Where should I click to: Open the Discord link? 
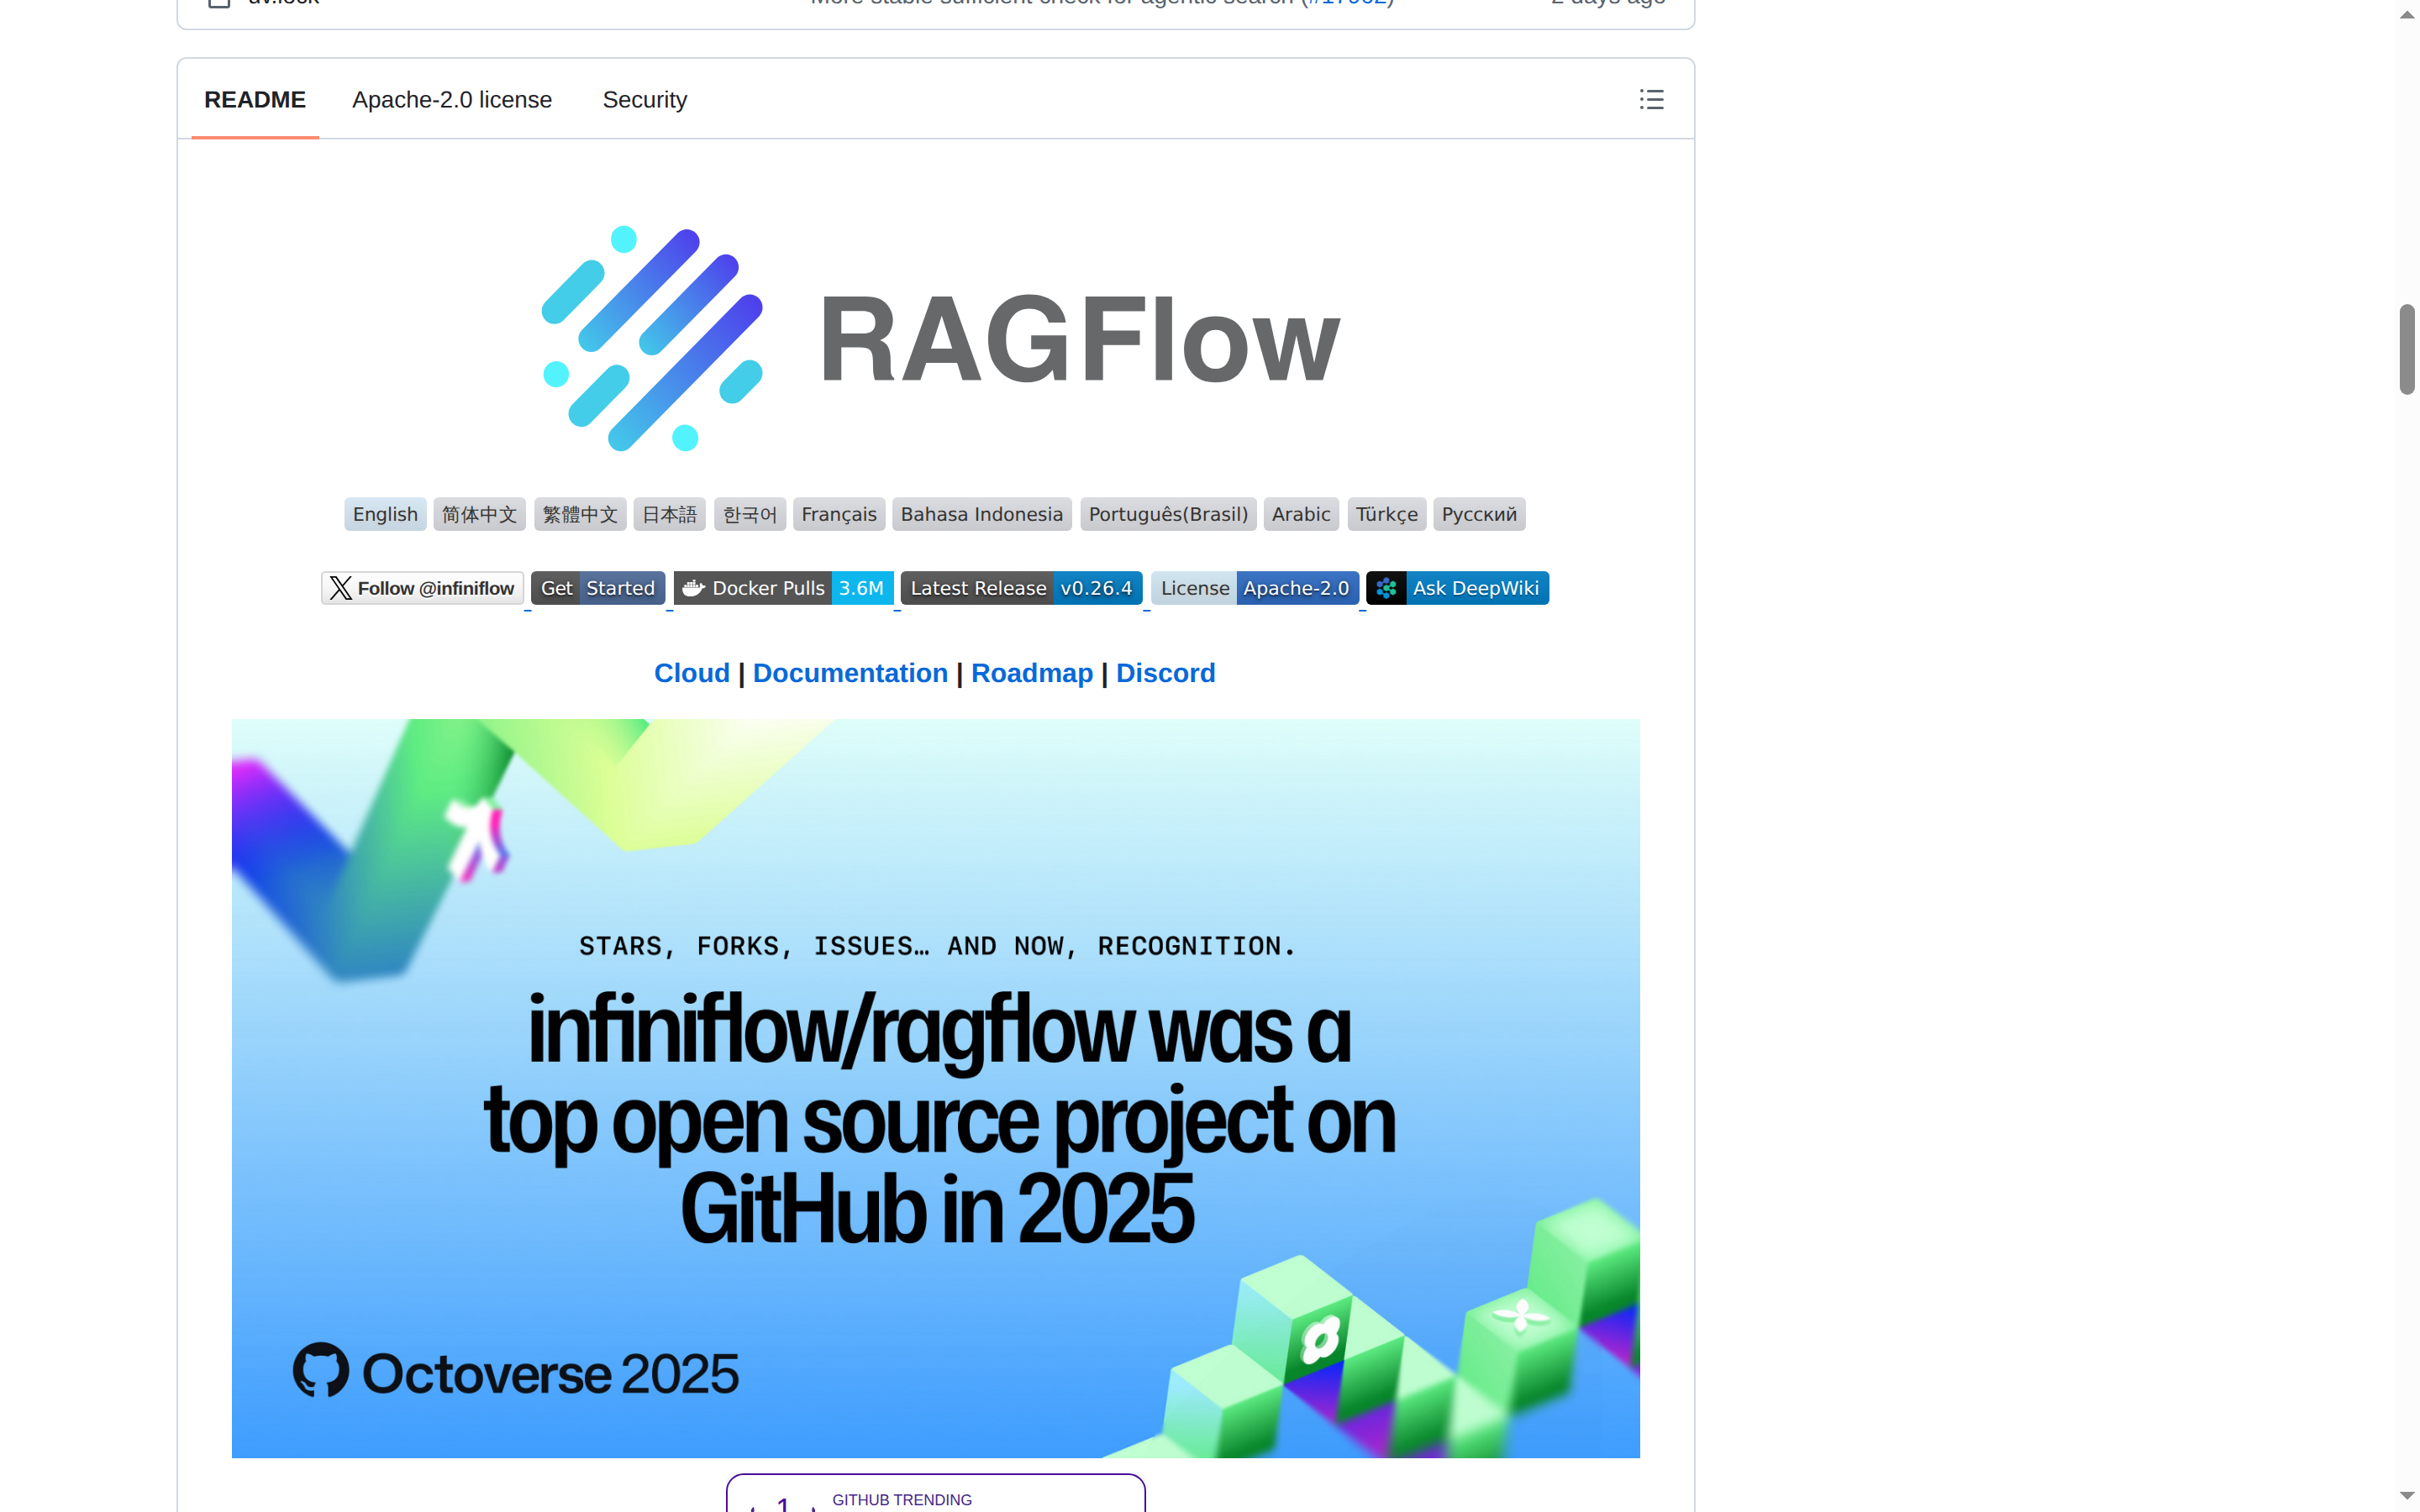click(1165, 673)
